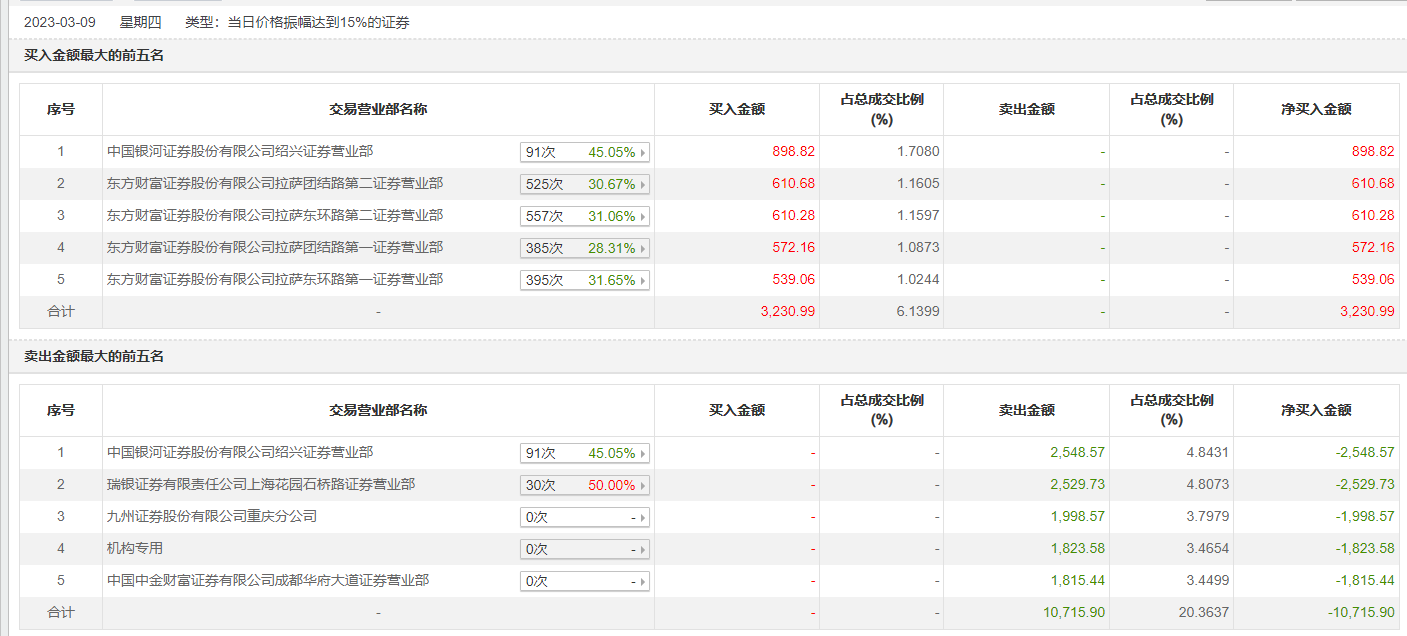Open the 中国中金财富证券成都华府大道证券营业部 link
The image size is (1407, 636).
click(x=268, y=580)
